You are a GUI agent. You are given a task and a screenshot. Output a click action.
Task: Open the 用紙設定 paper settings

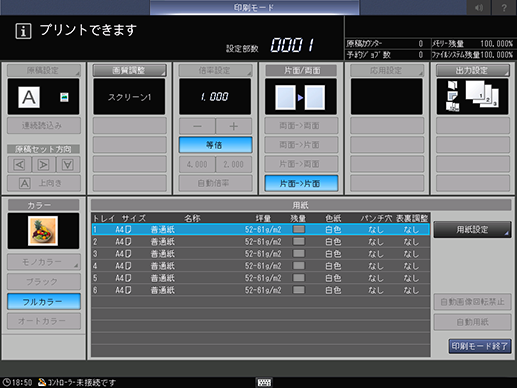[x=472, y=229]
